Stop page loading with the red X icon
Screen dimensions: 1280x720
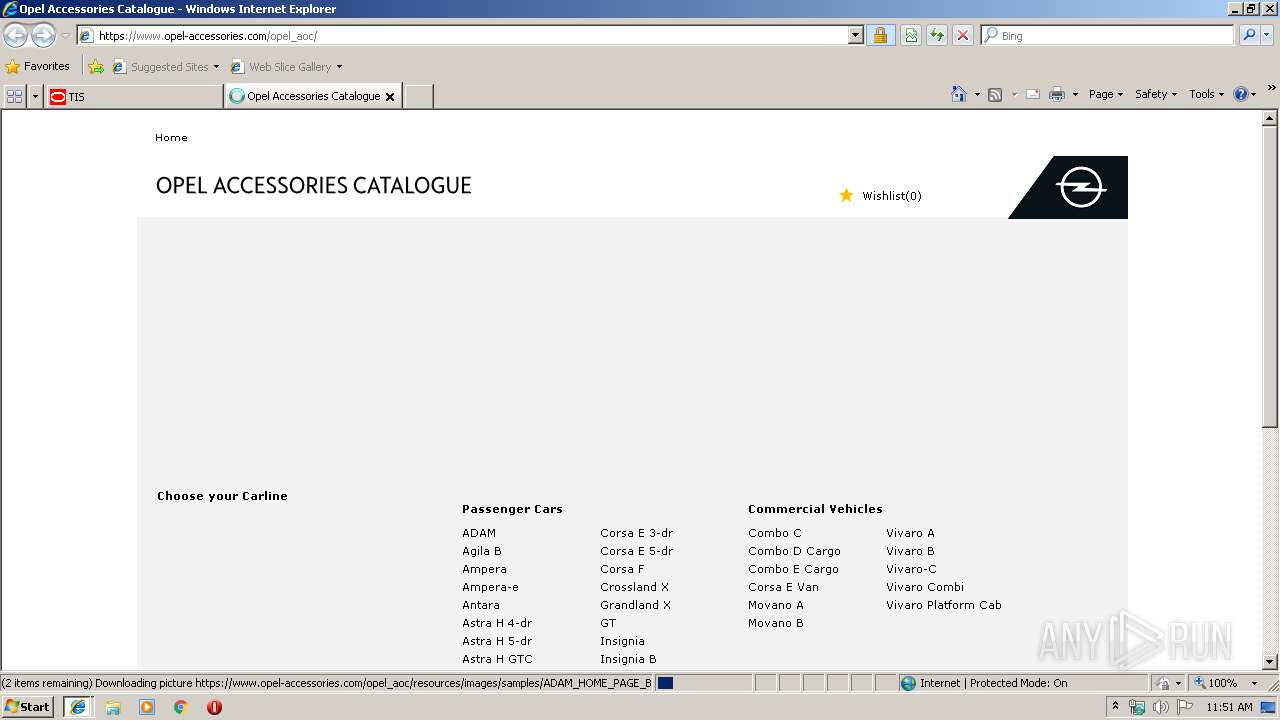[963, 35]
